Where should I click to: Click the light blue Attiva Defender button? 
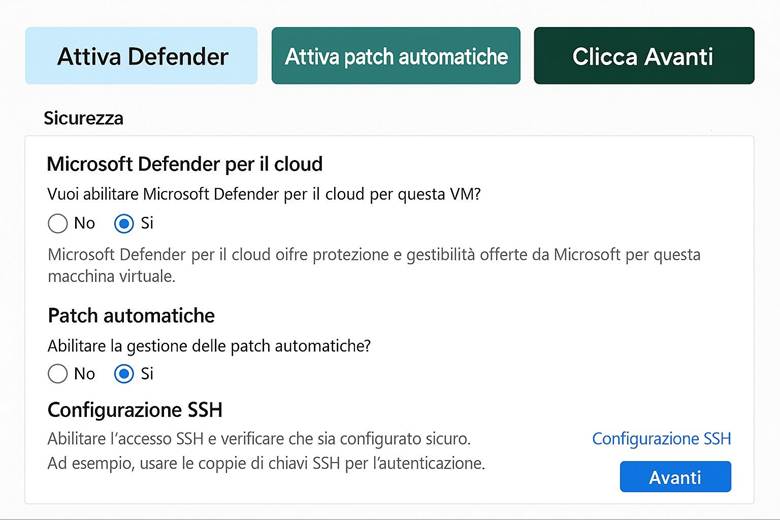coord(141,56)
